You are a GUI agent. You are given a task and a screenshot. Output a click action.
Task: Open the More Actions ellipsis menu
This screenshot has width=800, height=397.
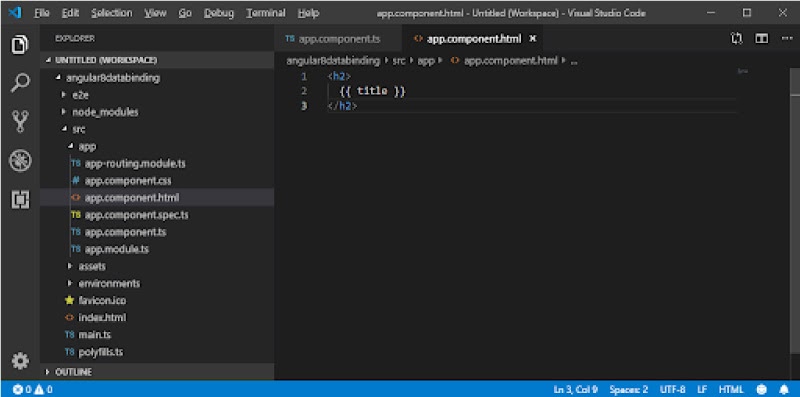(787, 39)
